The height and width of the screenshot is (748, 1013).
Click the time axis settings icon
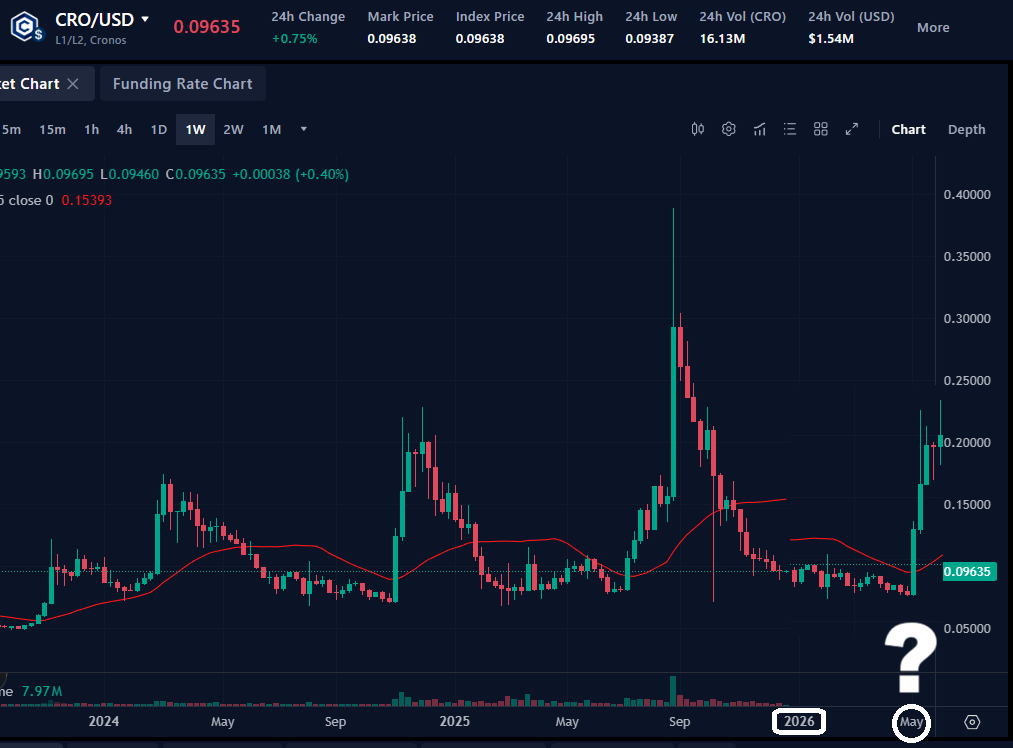pyautogui.click(x=972, y=722)
